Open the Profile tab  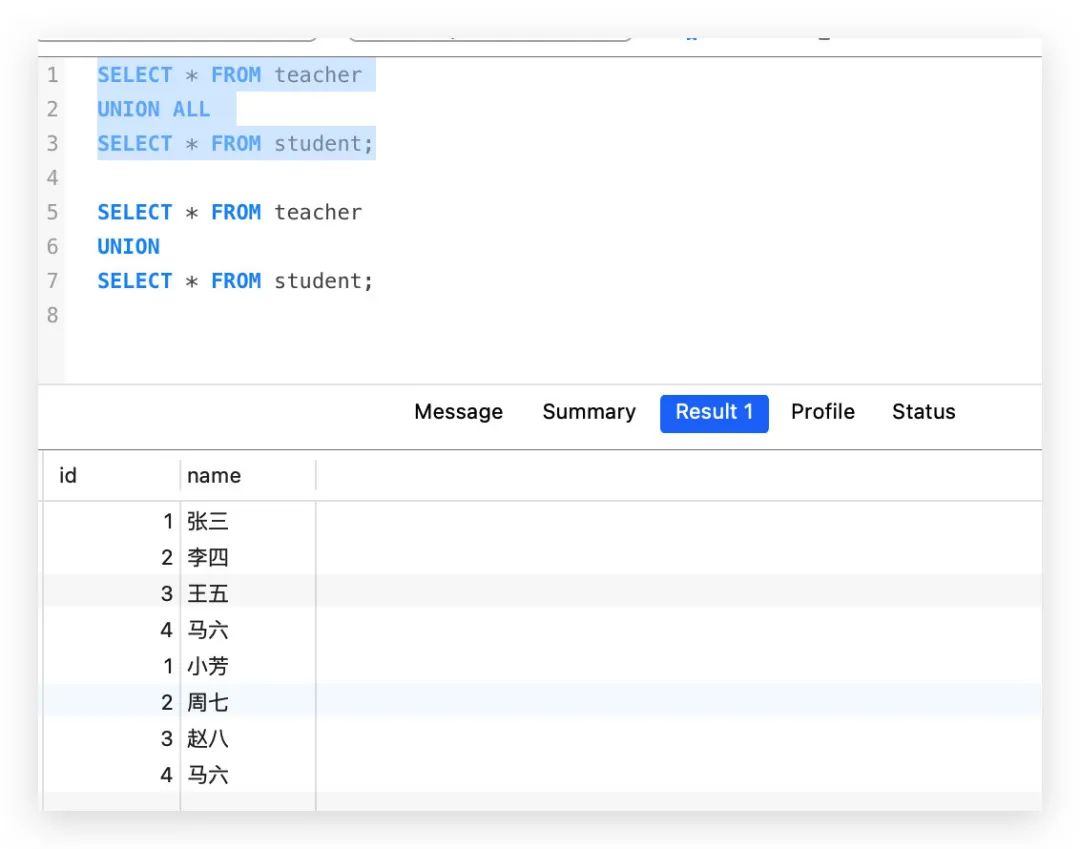point(822,412)
